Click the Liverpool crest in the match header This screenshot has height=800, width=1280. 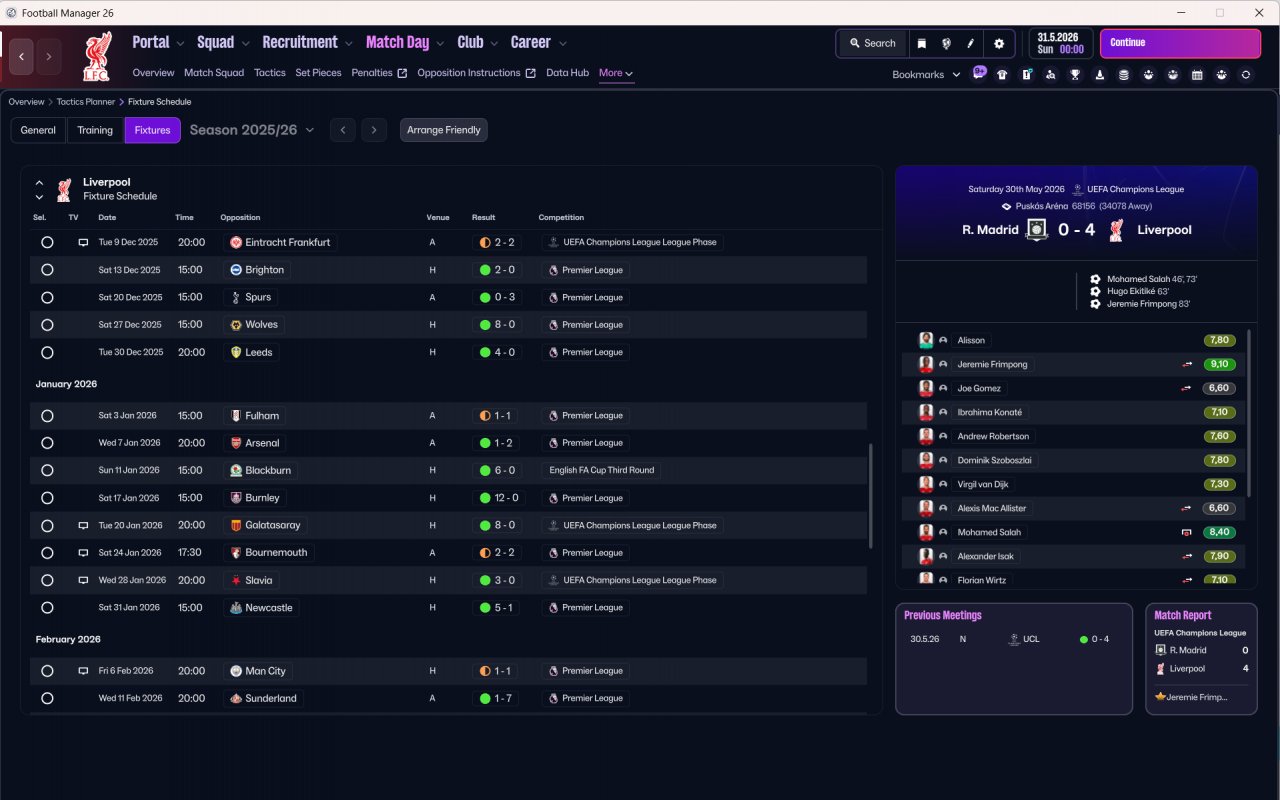[x=1118, y=229]
